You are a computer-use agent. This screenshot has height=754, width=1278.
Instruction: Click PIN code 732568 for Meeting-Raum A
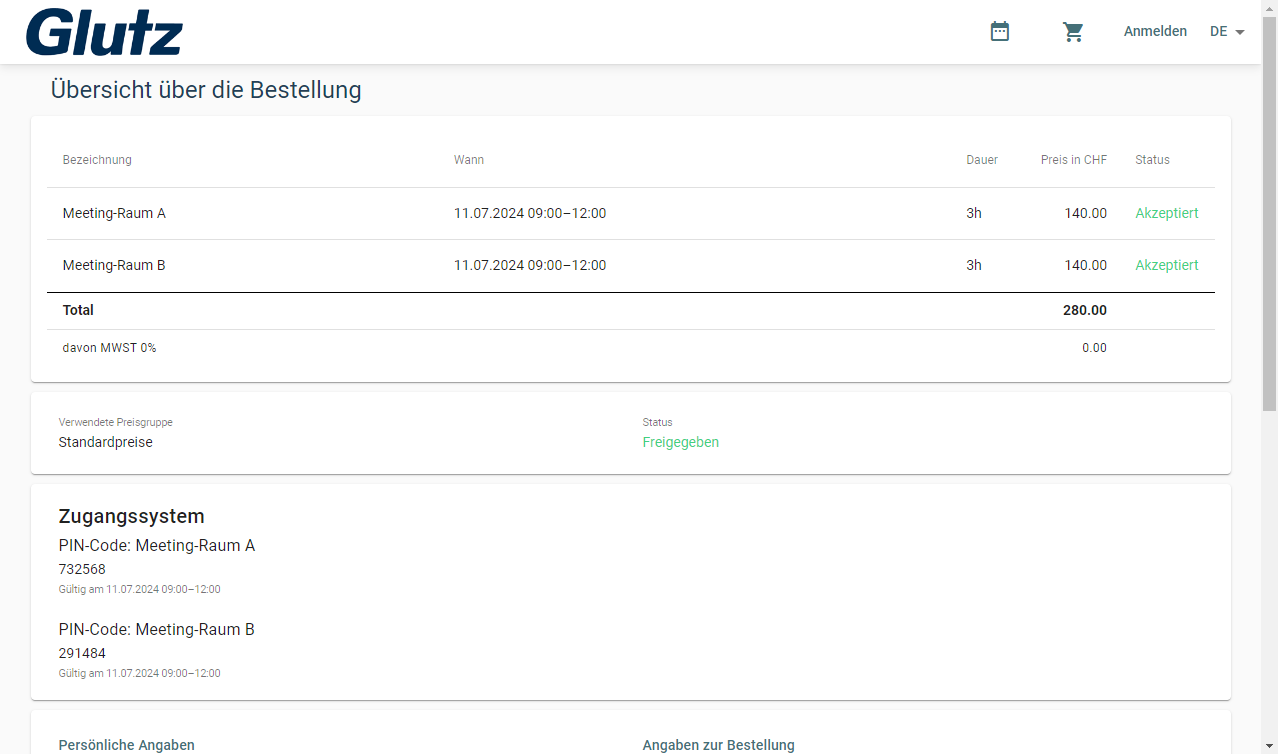[82, 569]
